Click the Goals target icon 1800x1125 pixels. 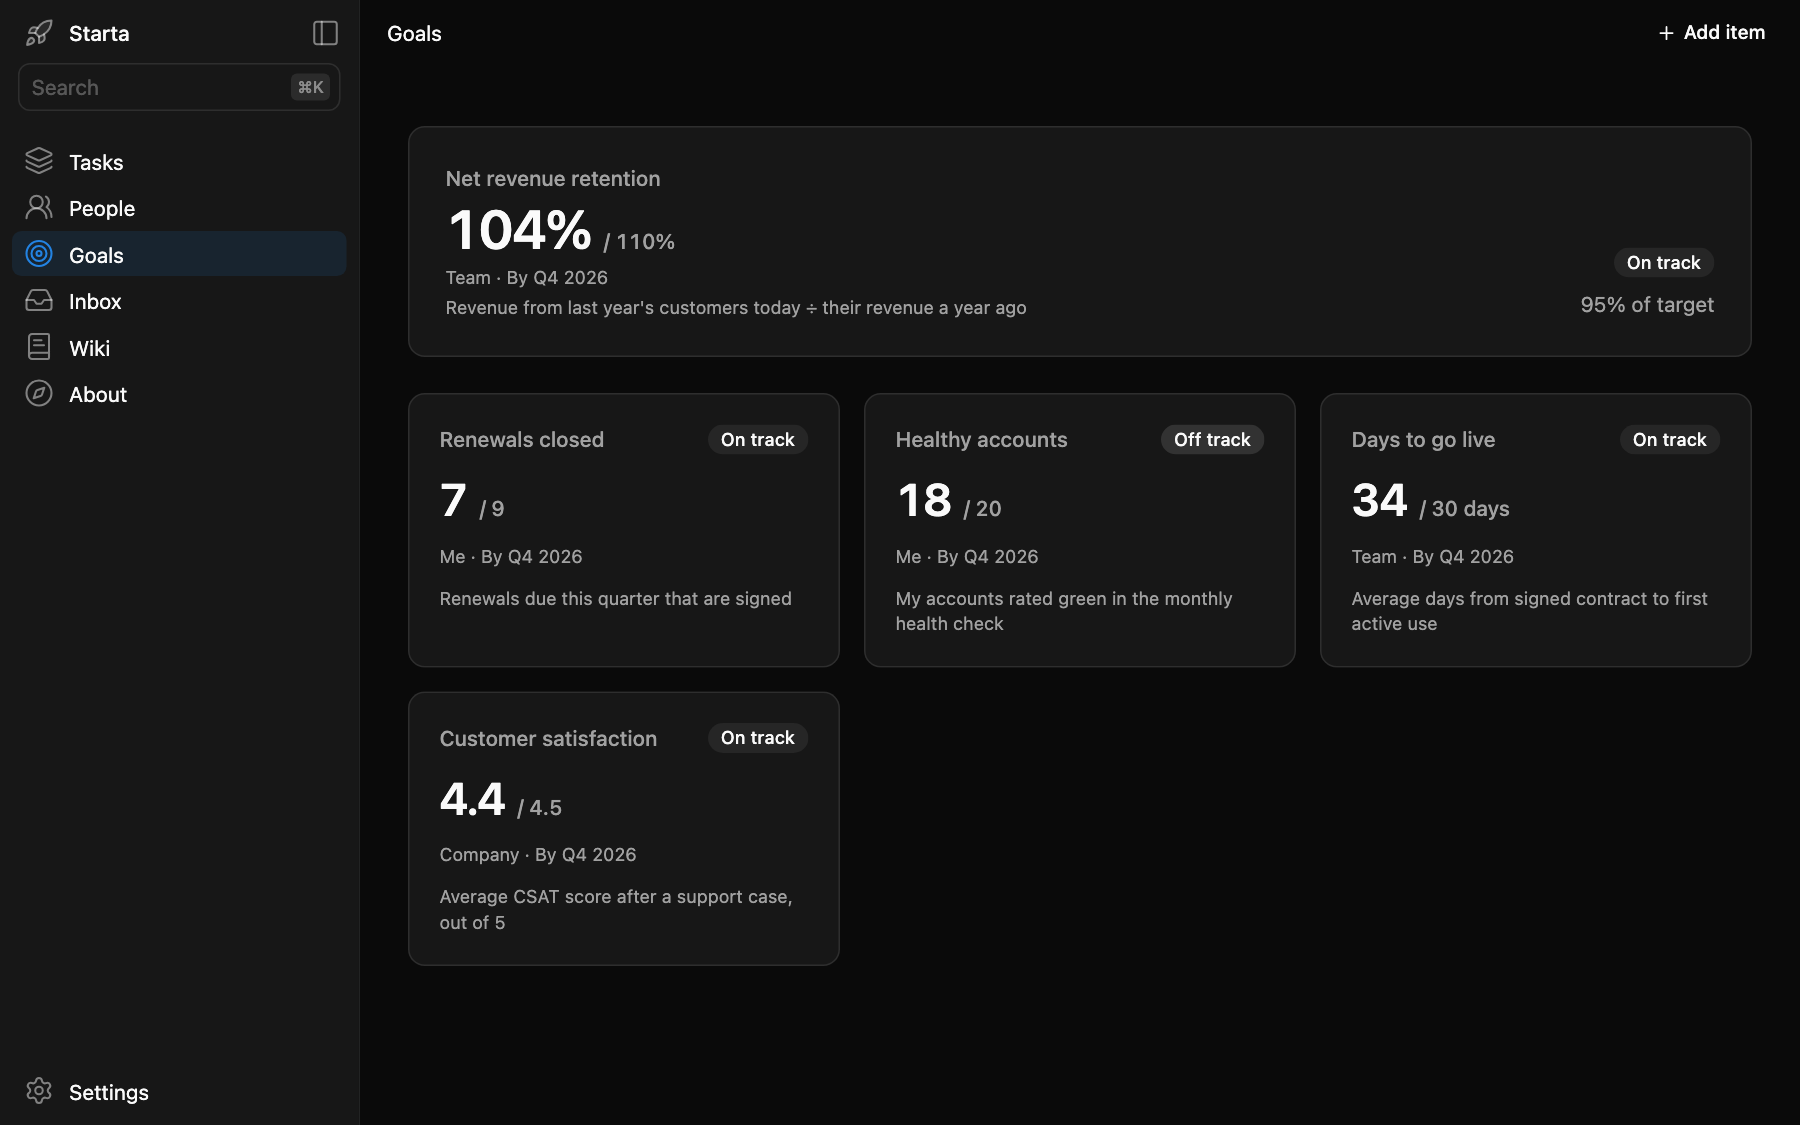(39, 254)
